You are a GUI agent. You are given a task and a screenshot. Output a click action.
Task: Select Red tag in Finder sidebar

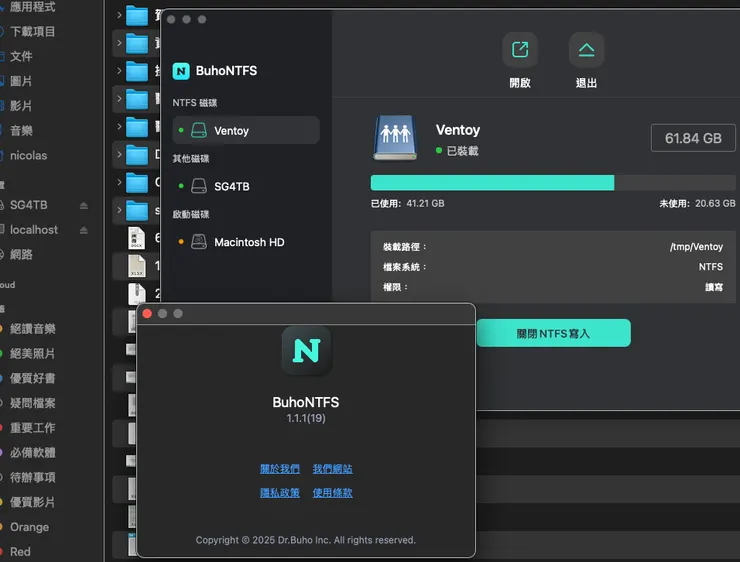(x=20, y=552)
